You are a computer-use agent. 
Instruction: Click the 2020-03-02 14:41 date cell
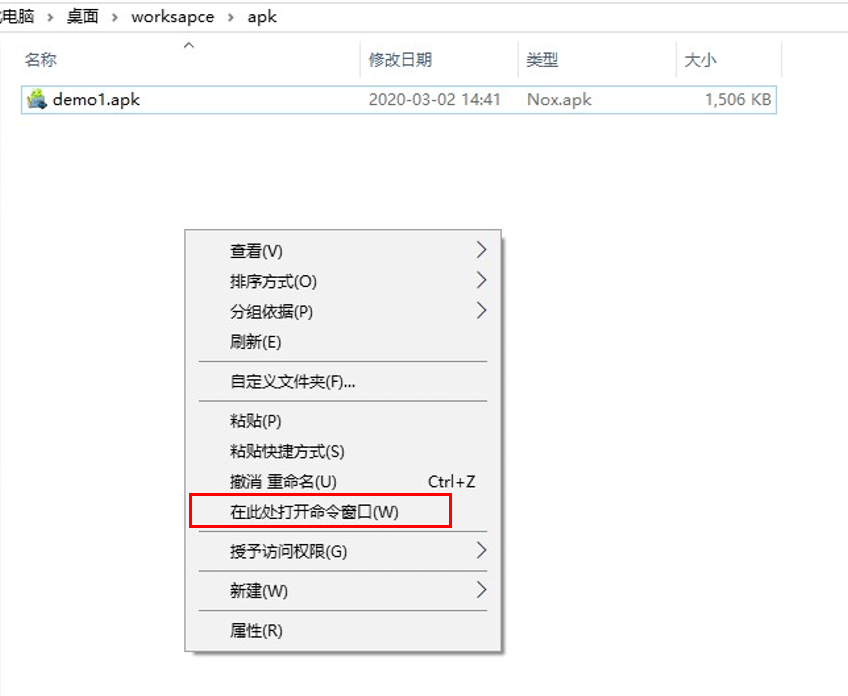coord(434,100)
